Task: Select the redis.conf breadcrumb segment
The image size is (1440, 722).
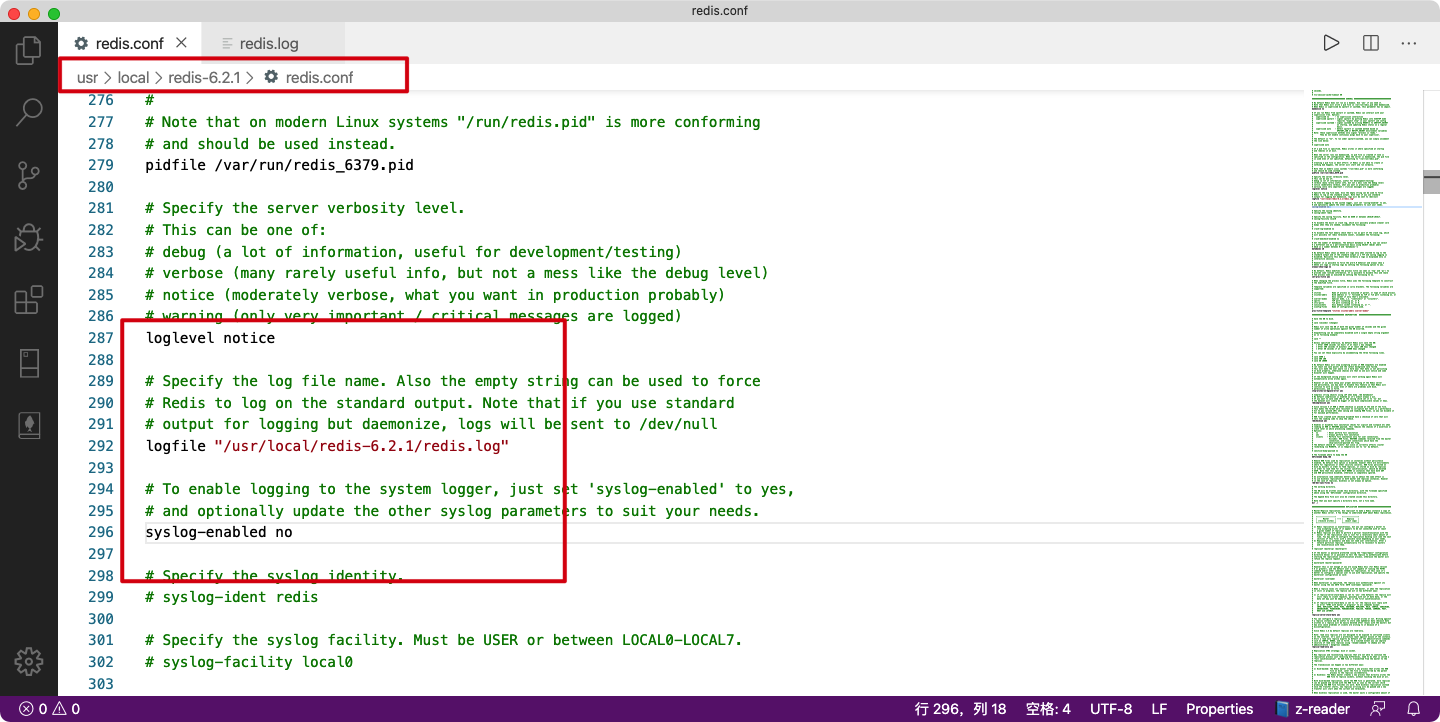Action: coord(309,77)
